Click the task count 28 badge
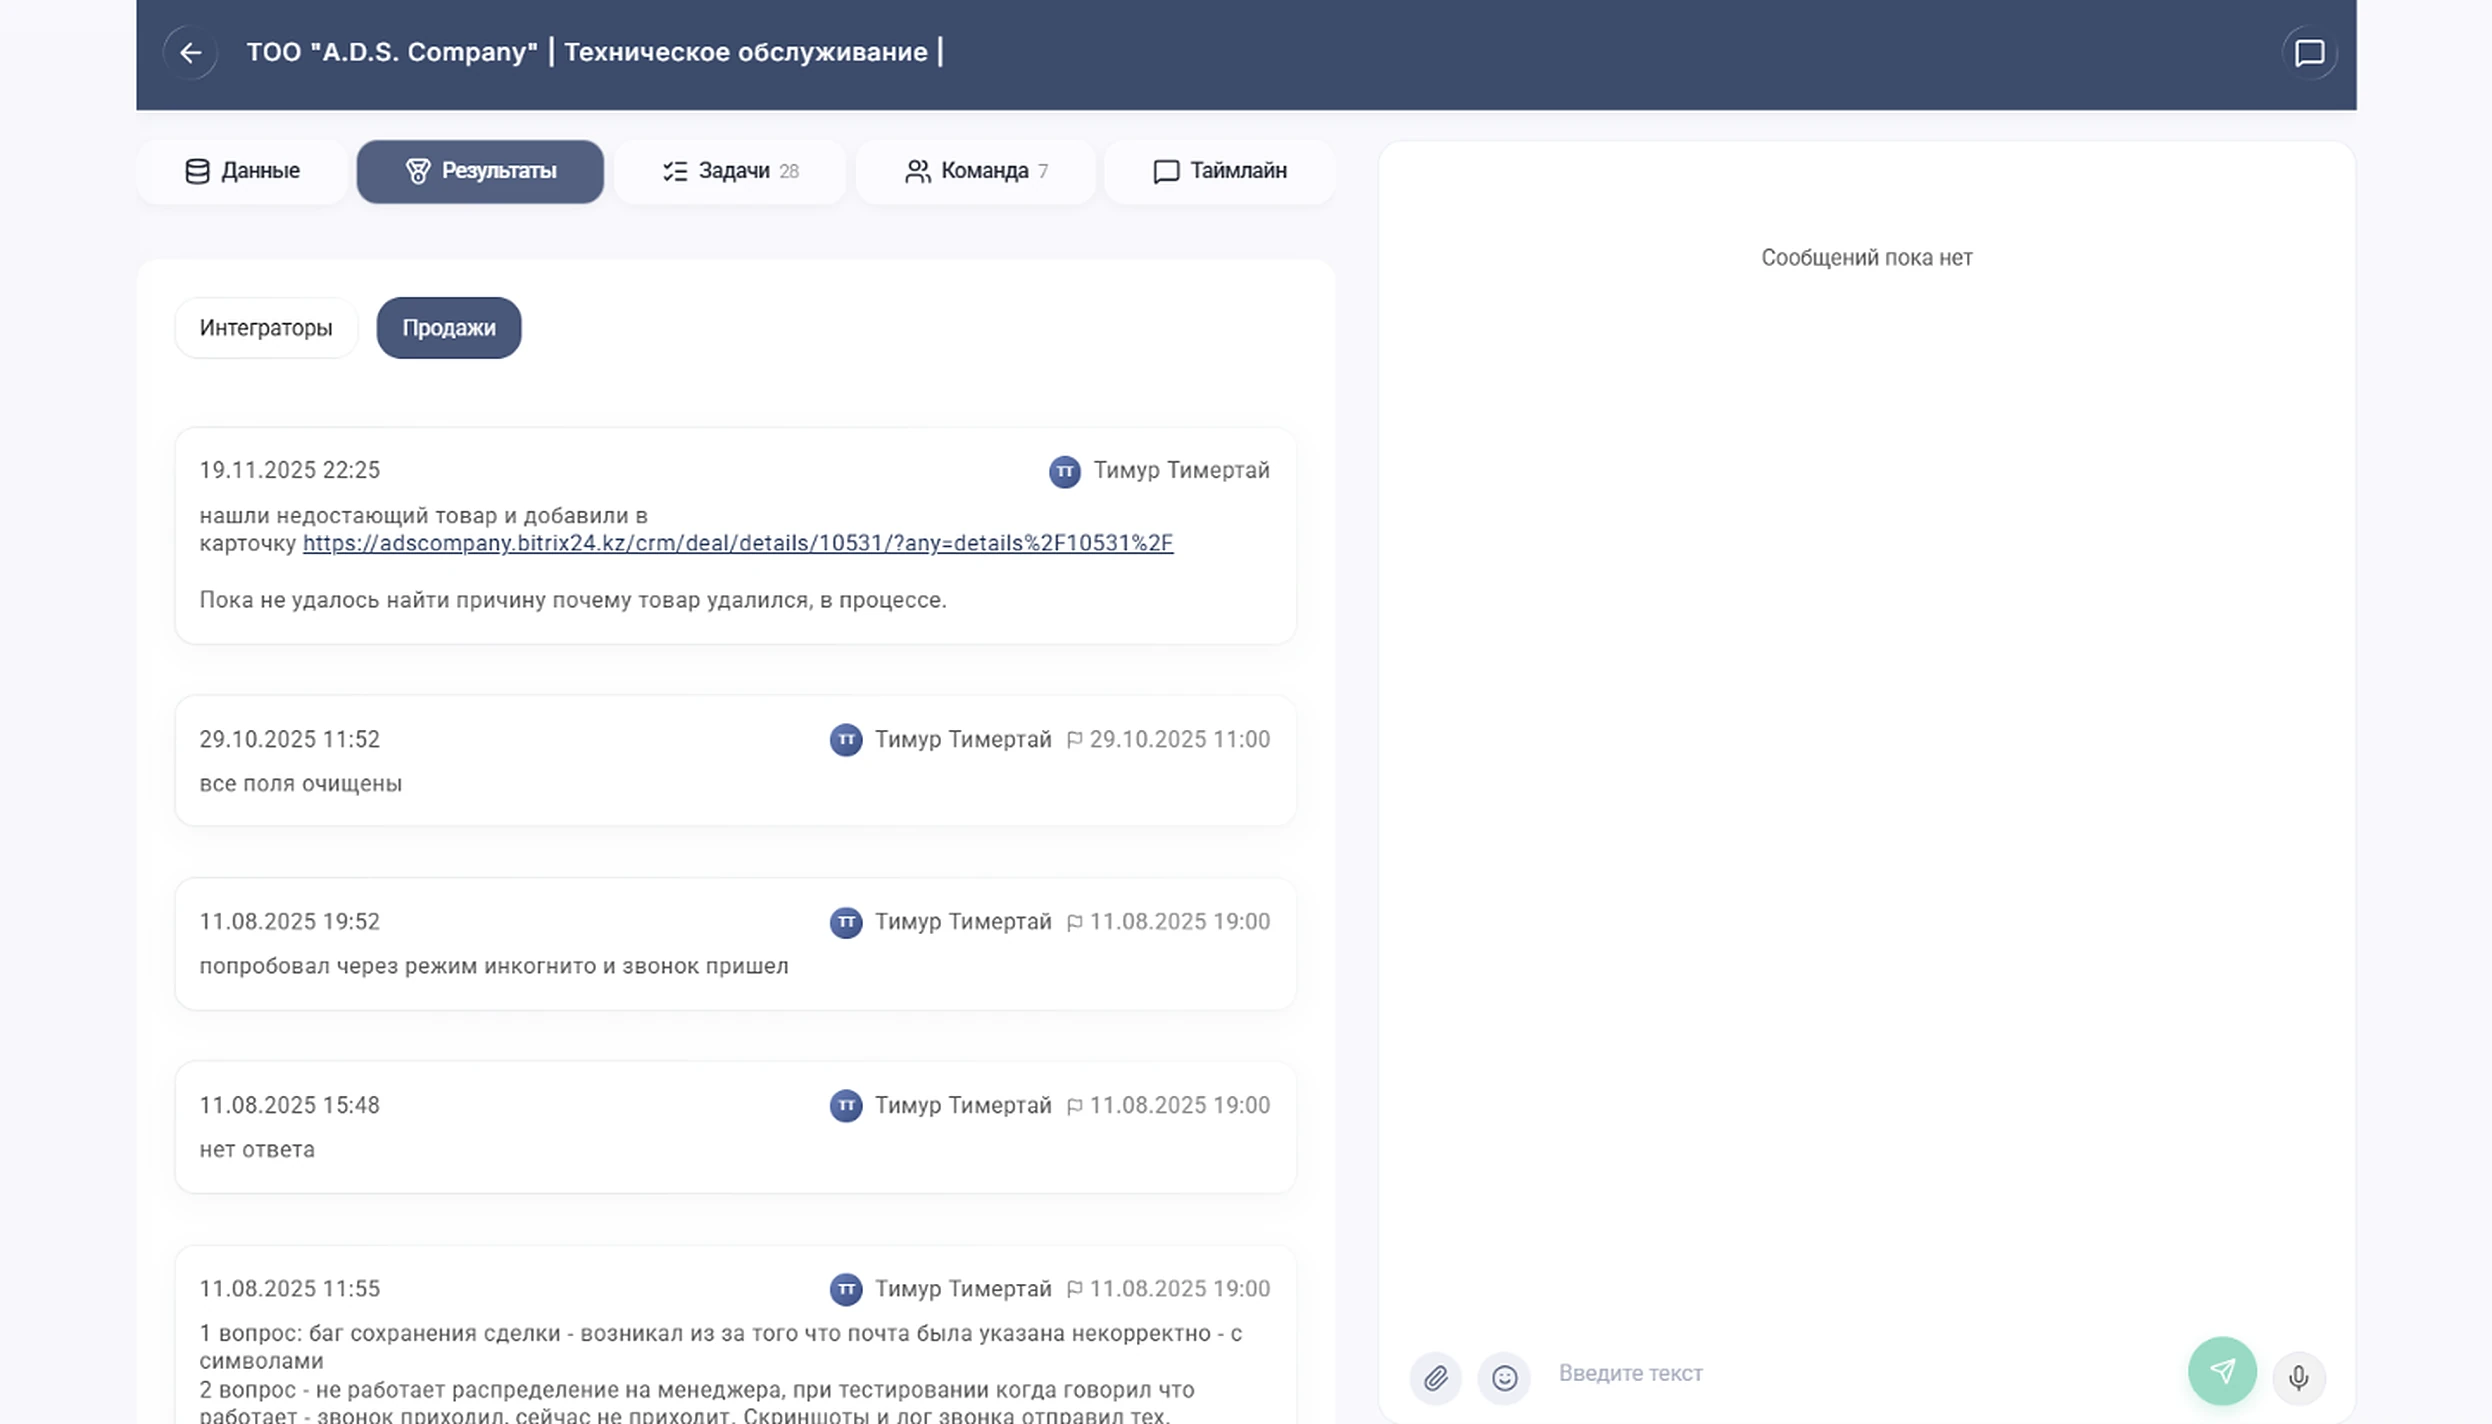2492x1424 pixels. pyautogui.click(x=789, y=171)
